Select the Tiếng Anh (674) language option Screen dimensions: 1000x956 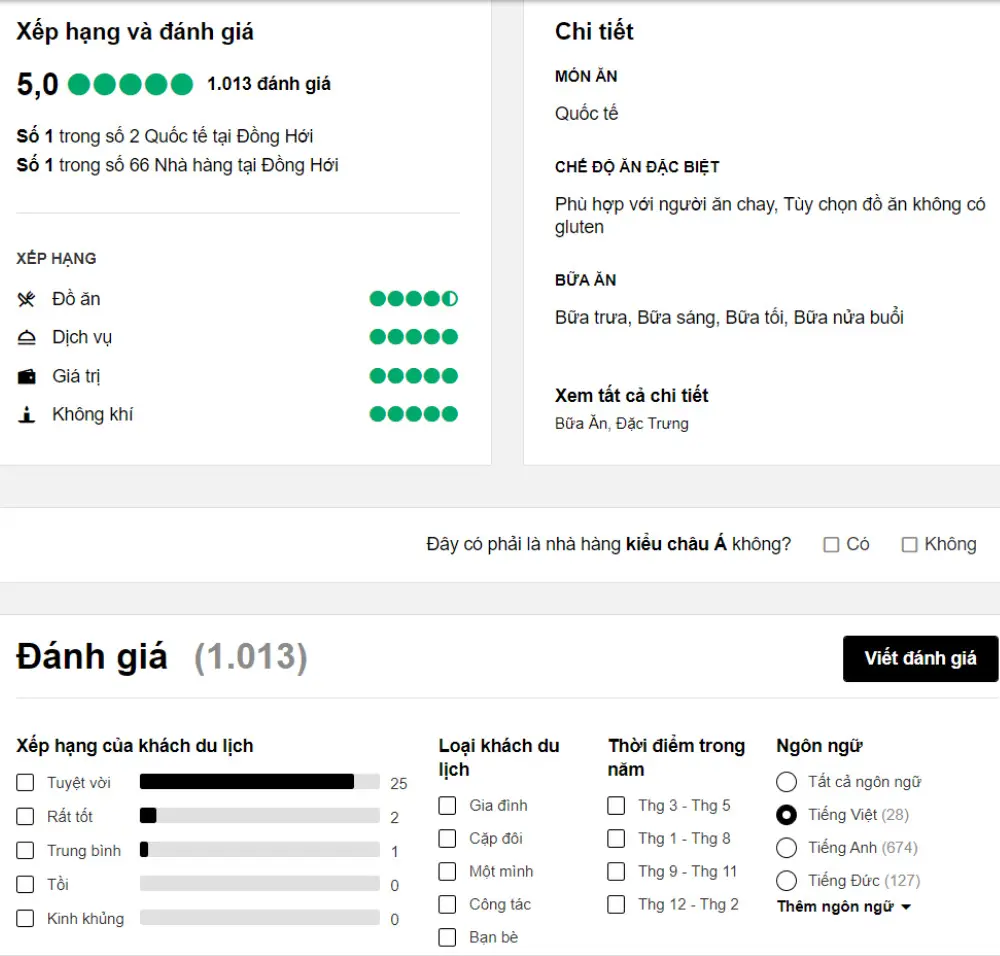click(786, 848)
